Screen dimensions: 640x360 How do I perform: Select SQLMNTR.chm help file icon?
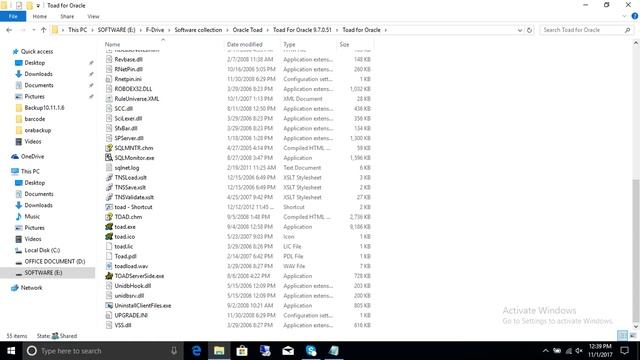(109, 148)
